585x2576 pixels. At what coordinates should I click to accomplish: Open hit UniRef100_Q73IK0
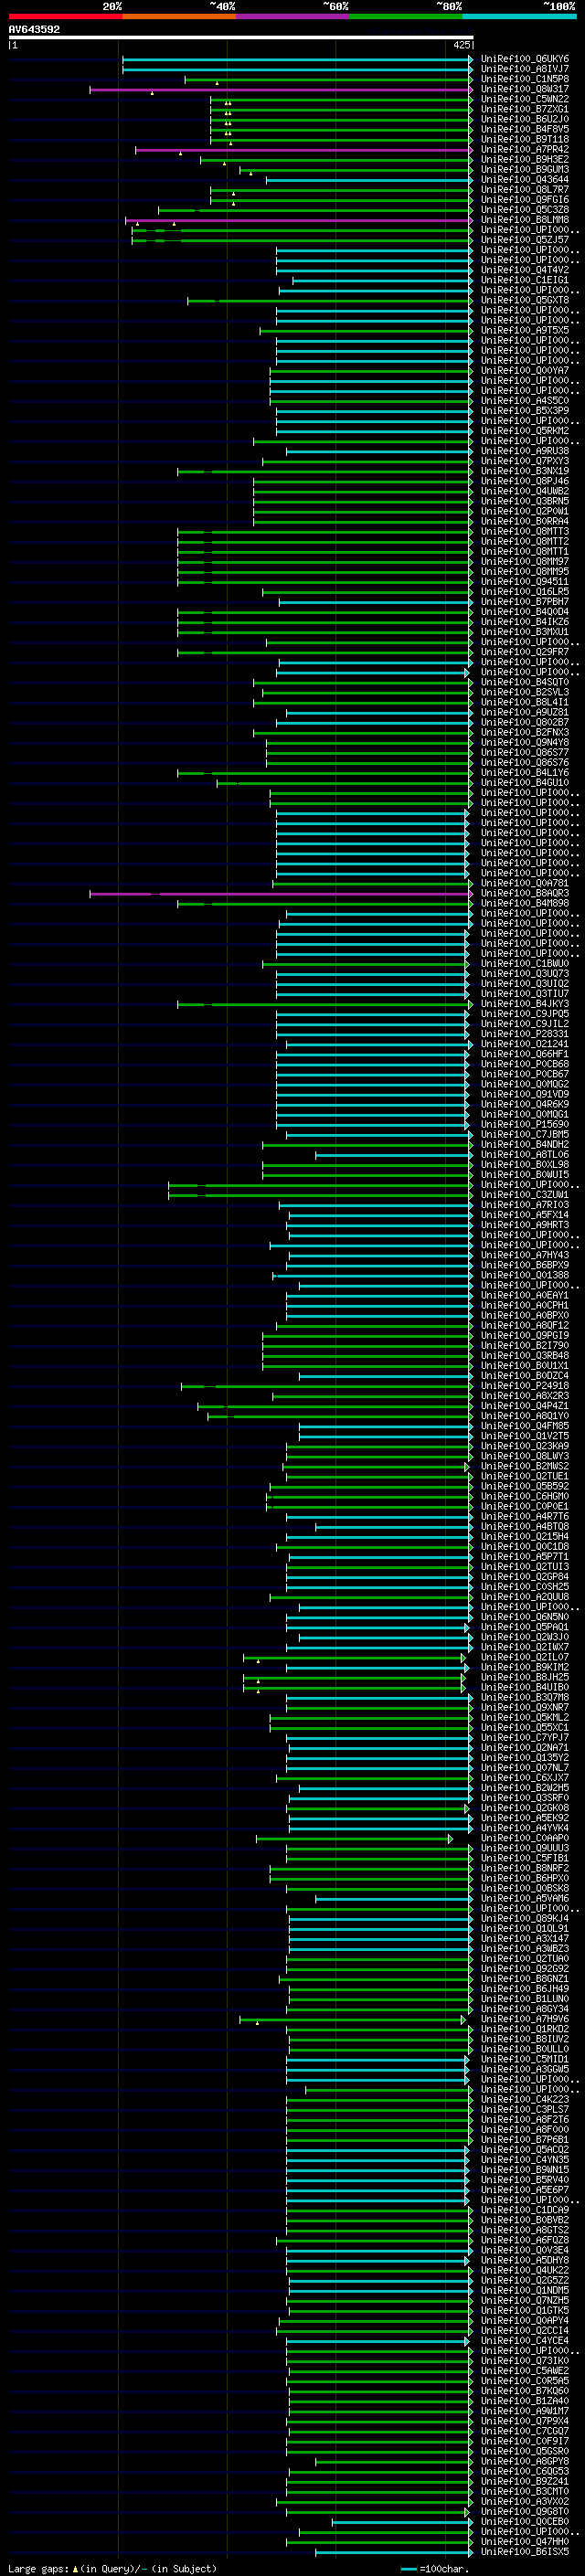pos(525,2360)
